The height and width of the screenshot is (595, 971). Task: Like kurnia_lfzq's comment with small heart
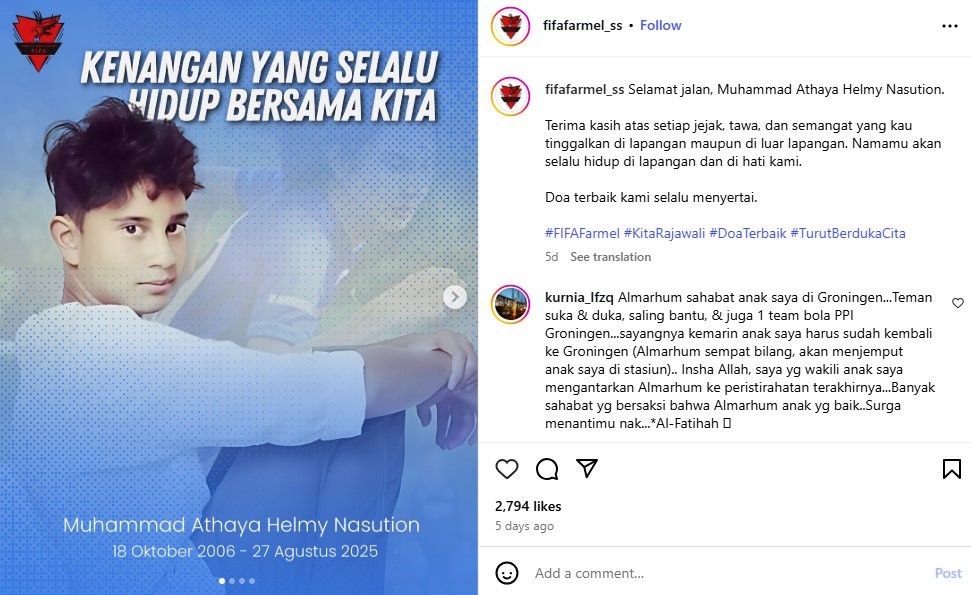957,303
